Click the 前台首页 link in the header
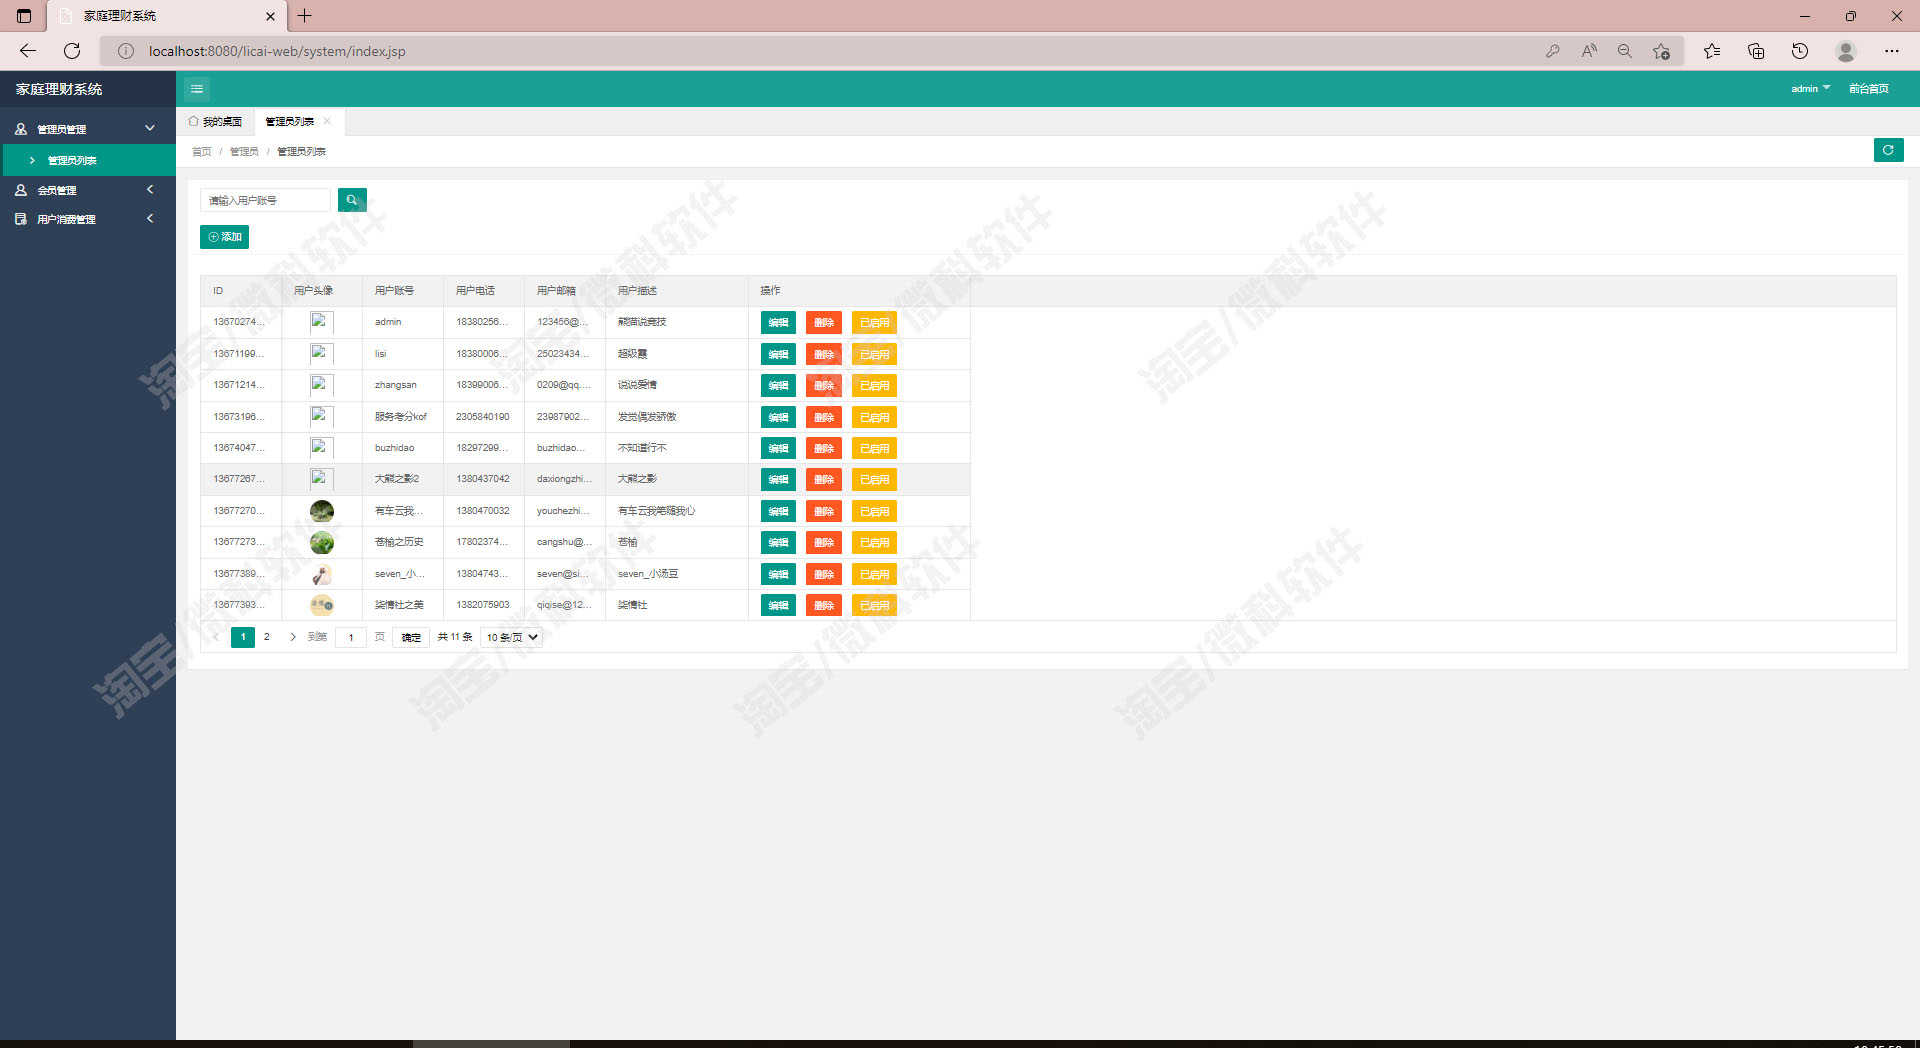The height and width of the screenshot is (1048, 1920). coord(1869,89)
